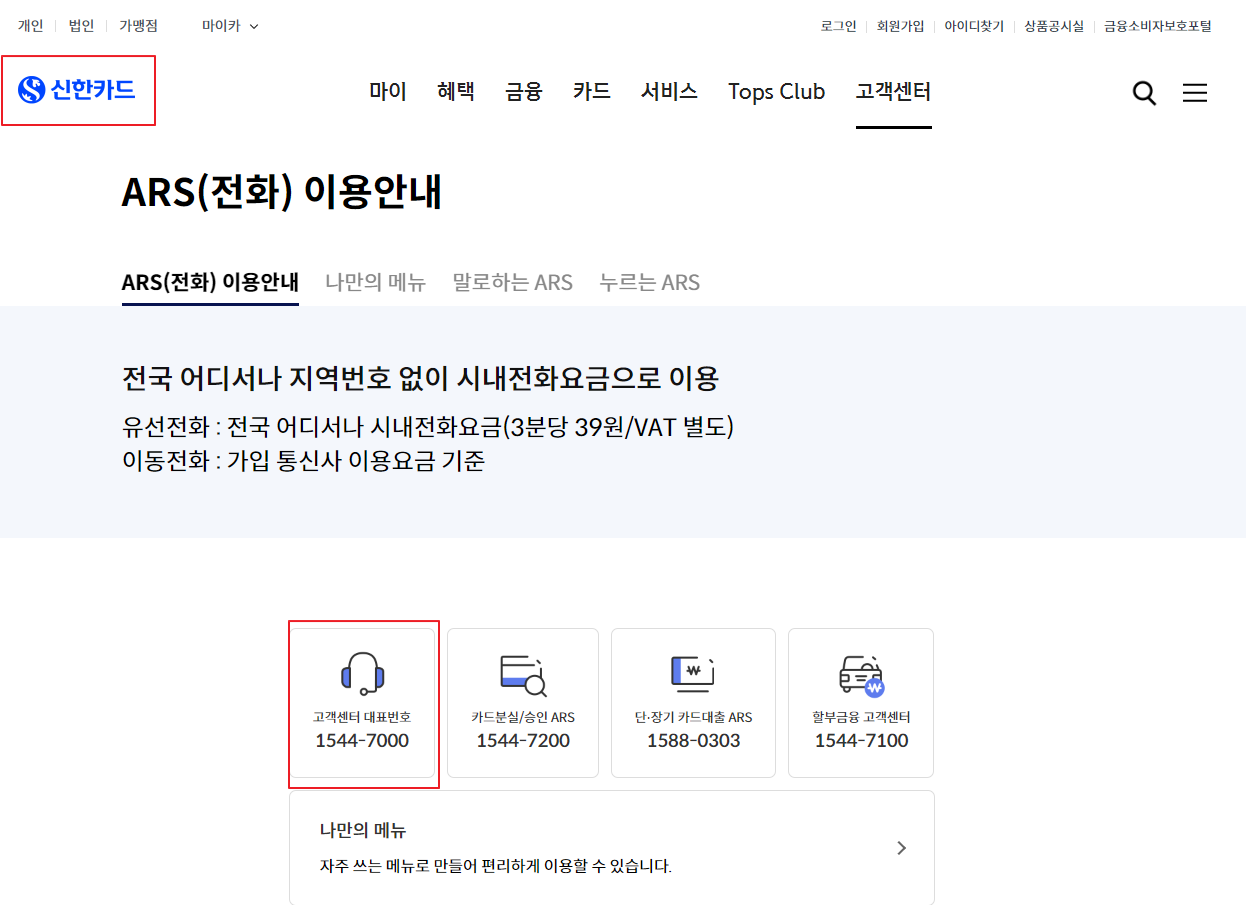This screenshot has height=905, width=1246.
Task: Open the 서비스 main menu
Action: 669,92
